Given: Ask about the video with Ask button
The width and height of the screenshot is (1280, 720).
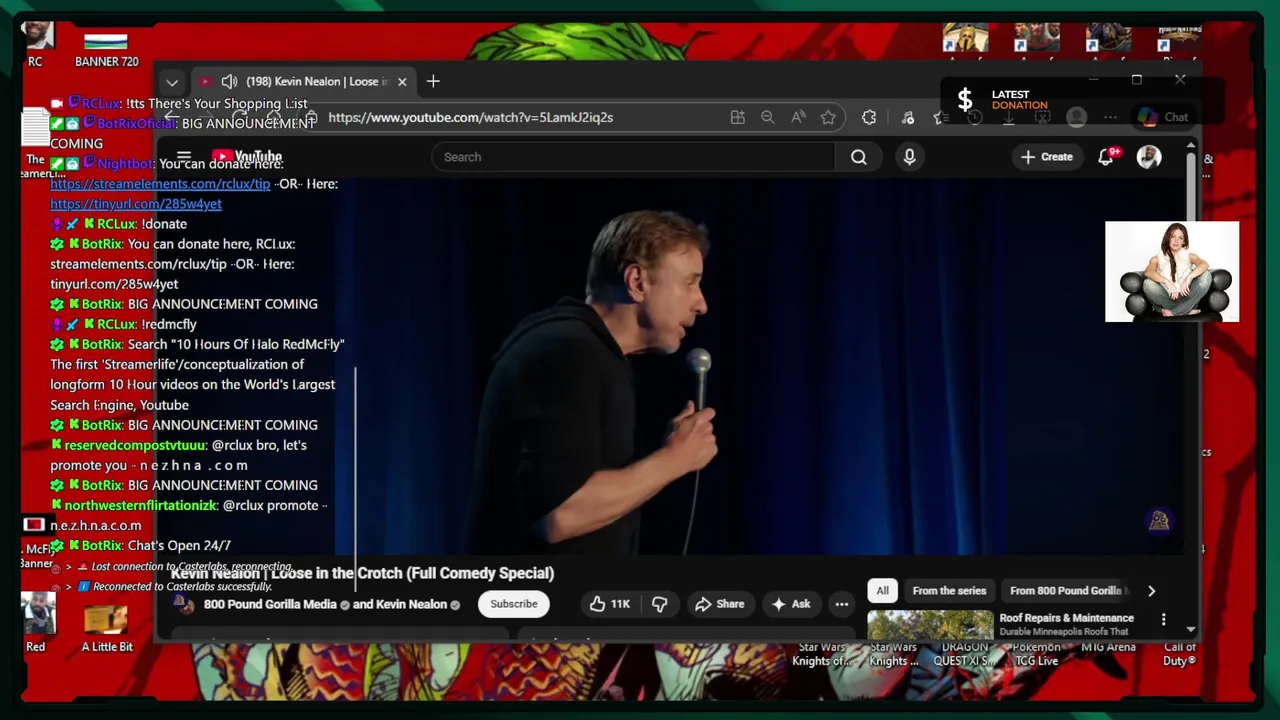Looking at the screenshot, I should click(790, 604).
